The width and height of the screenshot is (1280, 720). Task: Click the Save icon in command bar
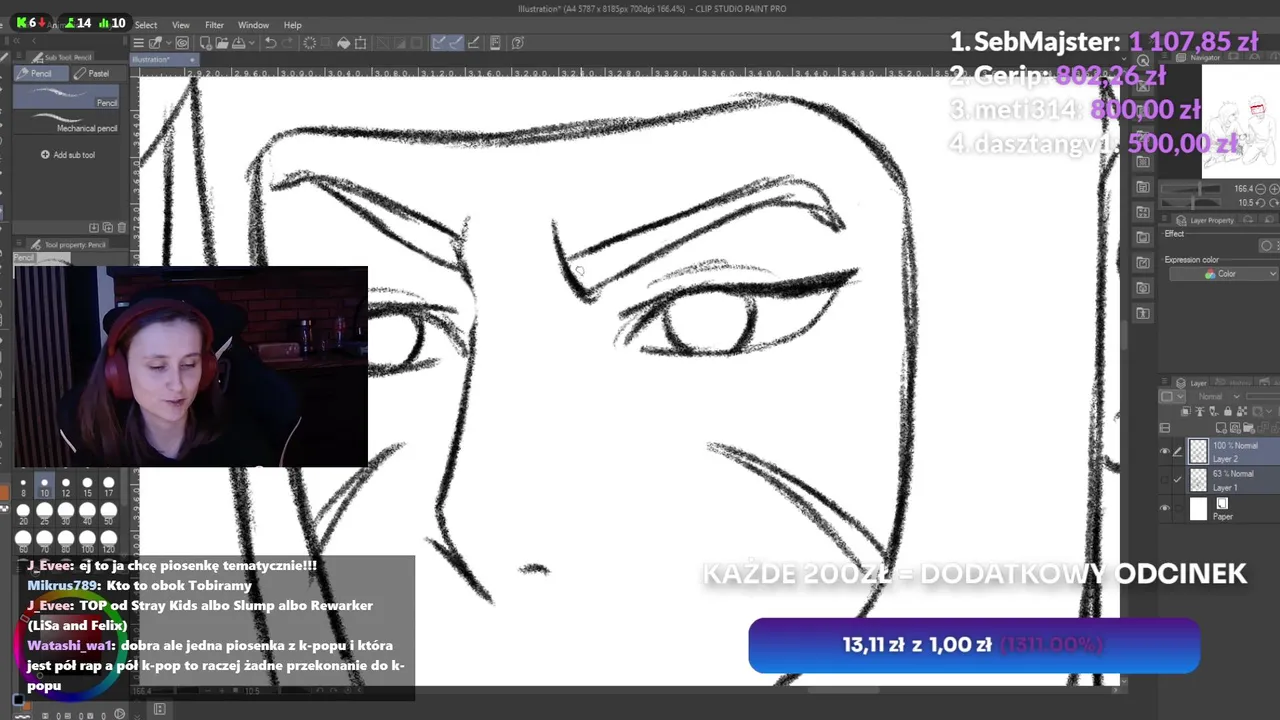click(238, 42)
